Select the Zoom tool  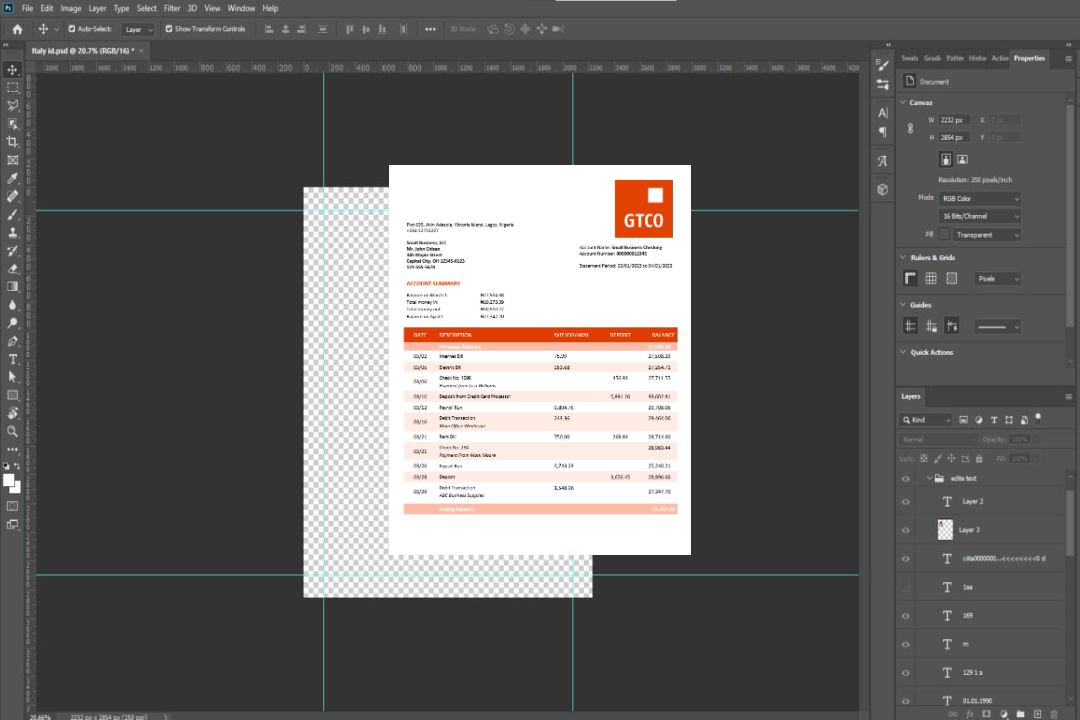[x=12, y=431]
